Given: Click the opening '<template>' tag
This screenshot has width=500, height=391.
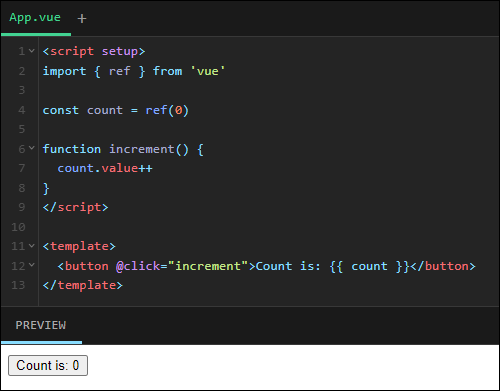Looking at the screenshot, I should (x=79, y=246).
